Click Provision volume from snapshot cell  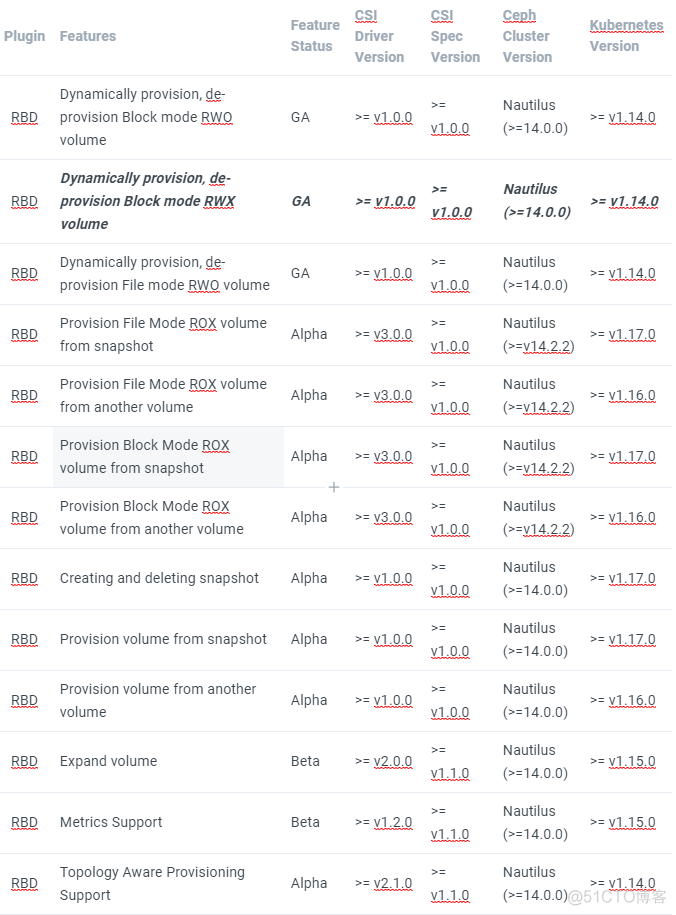click(x=163, y=639)
